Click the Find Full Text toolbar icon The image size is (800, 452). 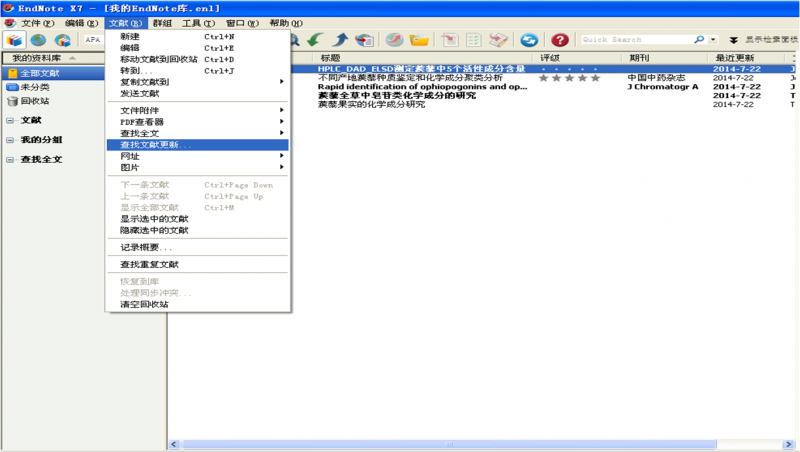(x=365, y=40)
